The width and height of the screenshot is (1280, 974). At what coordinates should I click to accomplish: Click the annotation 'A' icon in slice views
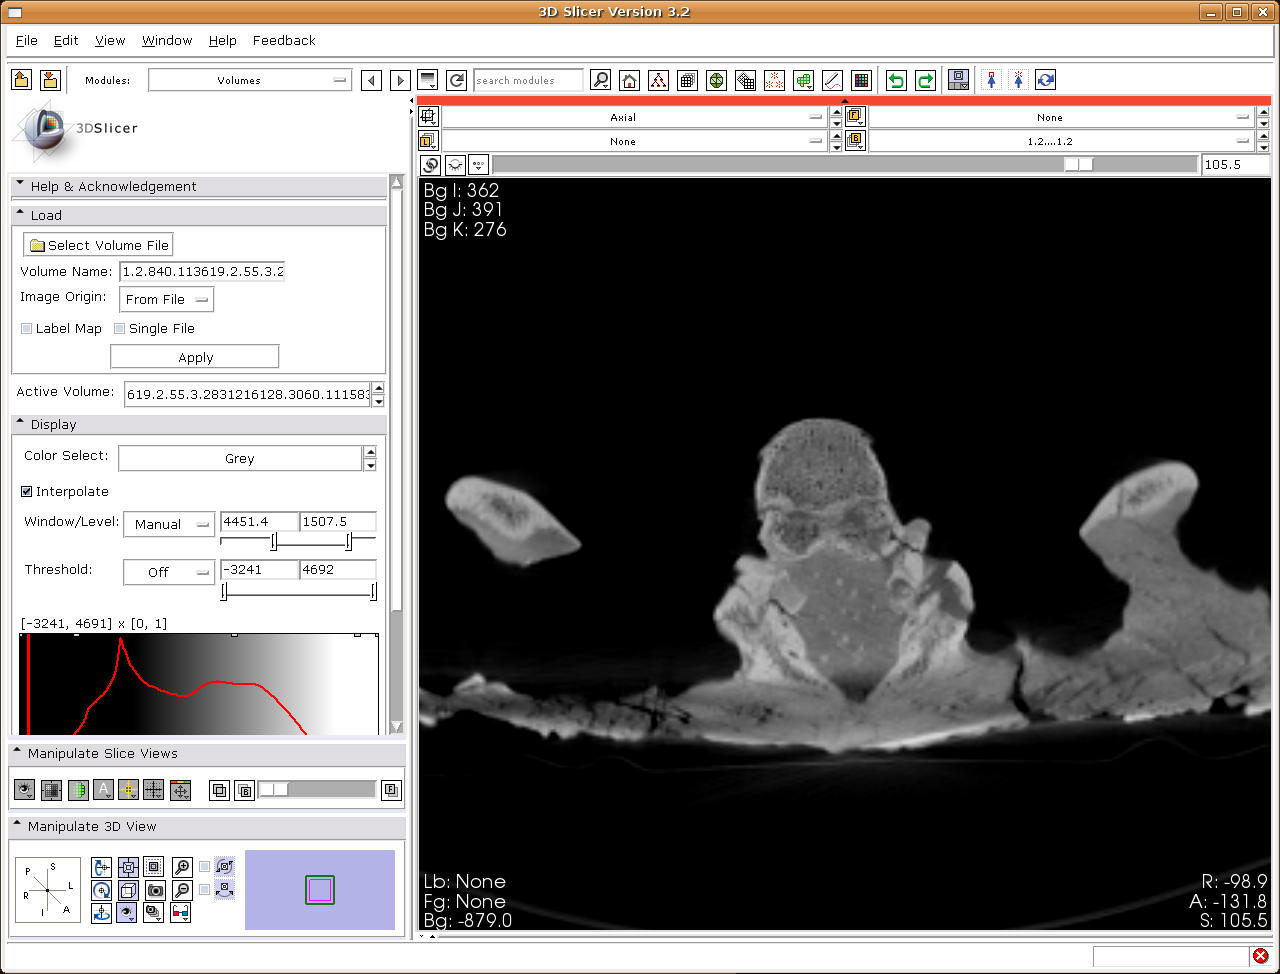point(103,790)
